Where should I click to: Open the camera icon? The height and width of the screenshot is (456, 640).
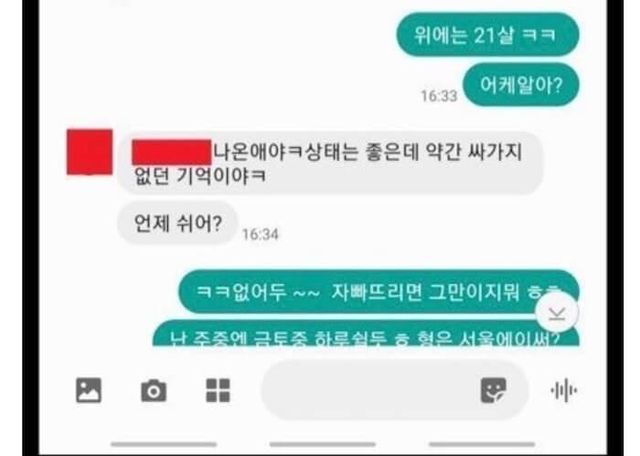[x=153, y=391]
